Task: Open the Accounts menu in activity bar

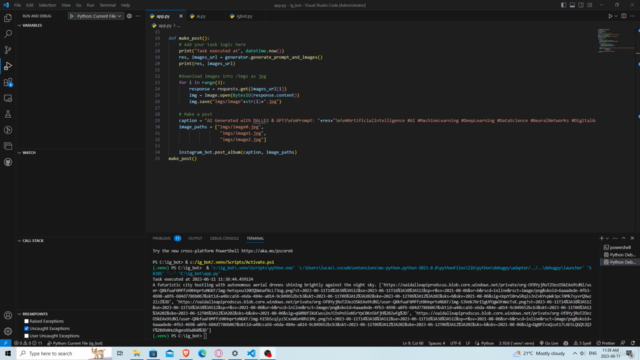Action: click(x=8, y=315)
